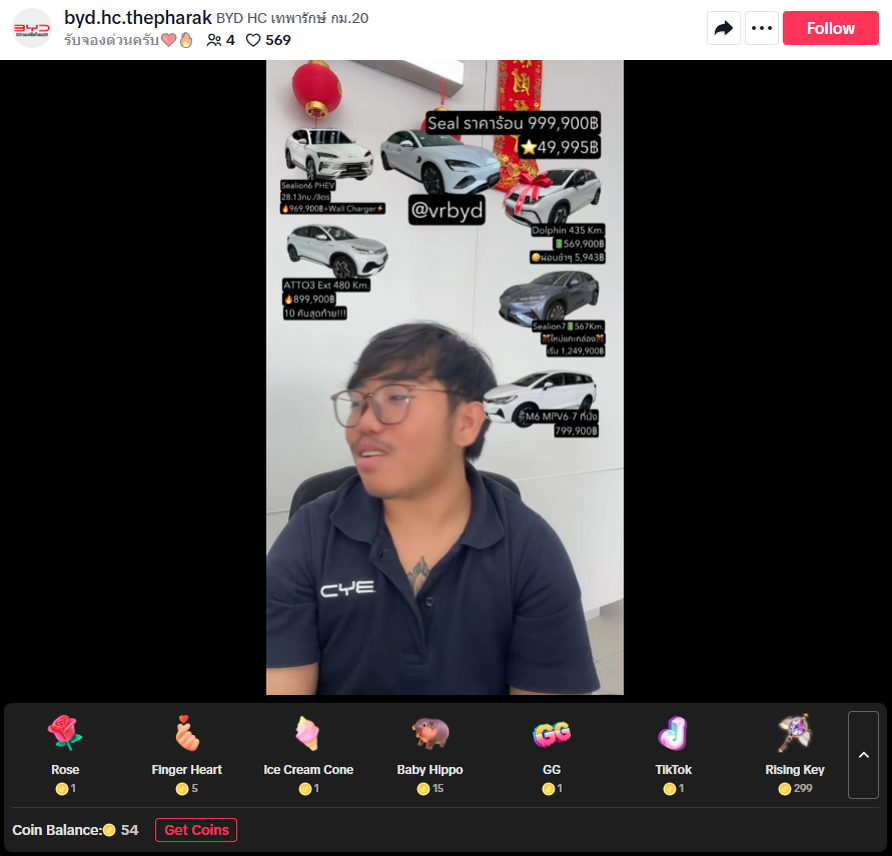Click the ATTO3 Ext 480 Km. label
This screenshot has height=856, width=892.
click(327, 285)
